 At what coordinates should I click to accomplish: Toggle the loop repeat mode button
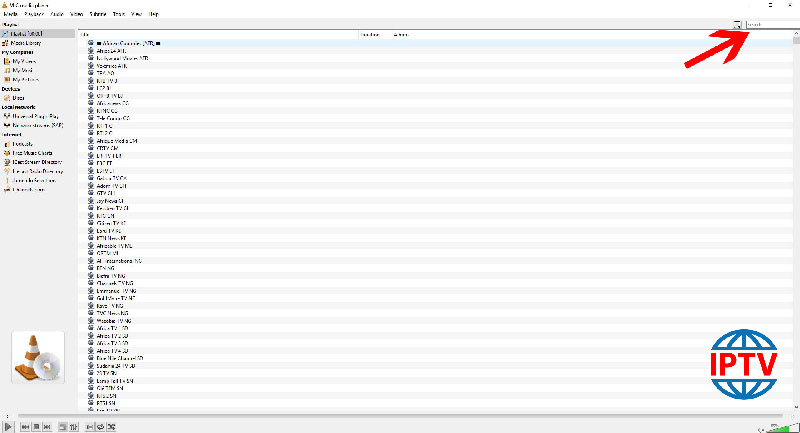tap(100, 427)
